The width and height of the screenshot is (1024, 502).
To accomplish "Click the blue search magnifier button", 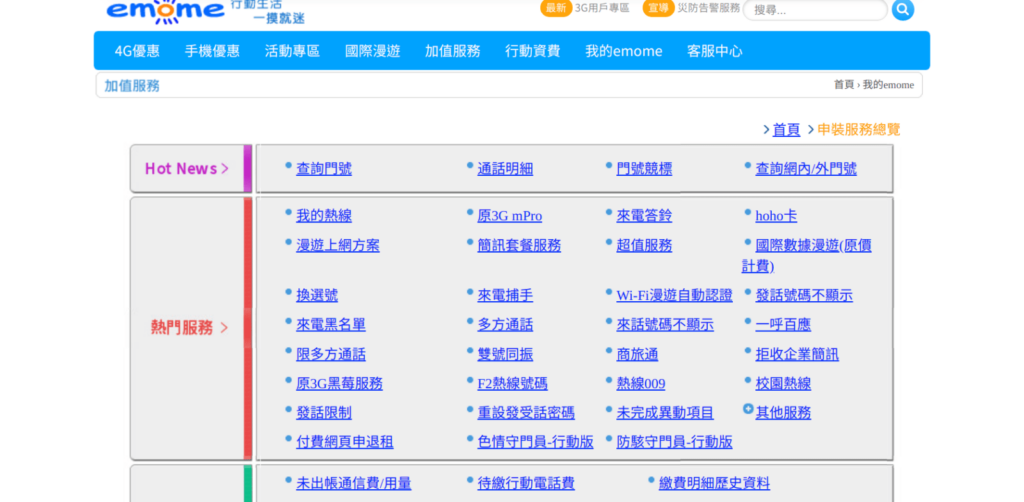I will coord(902,10).
